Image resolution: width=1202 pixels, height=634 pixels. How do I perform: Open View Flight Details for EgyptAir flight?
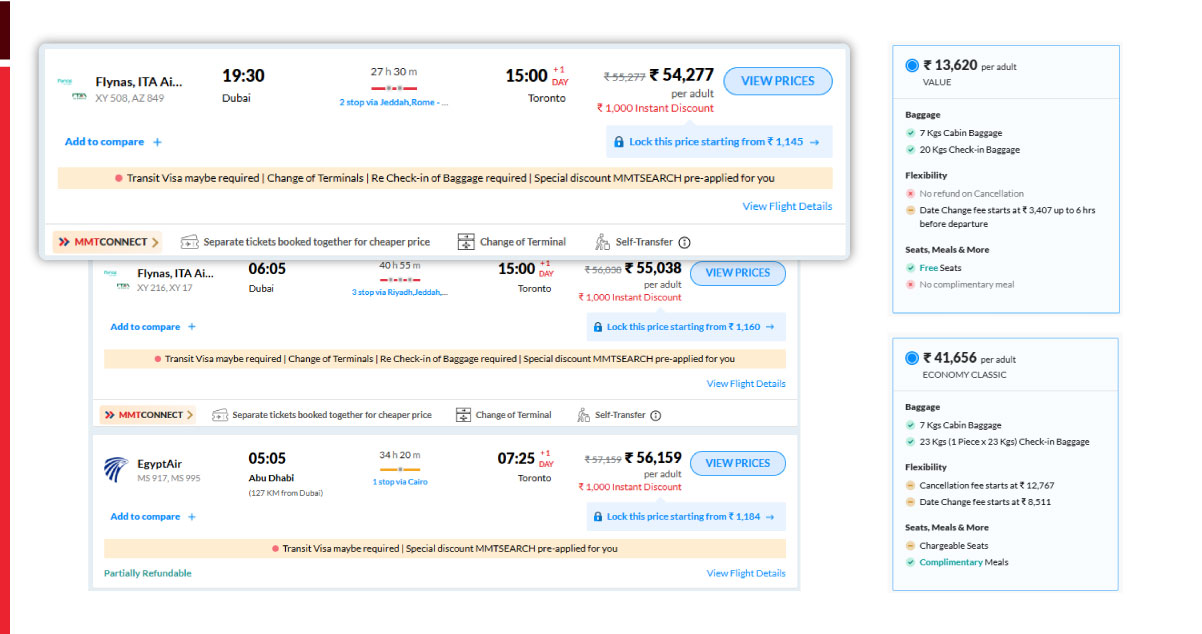[x=745, y=573]
